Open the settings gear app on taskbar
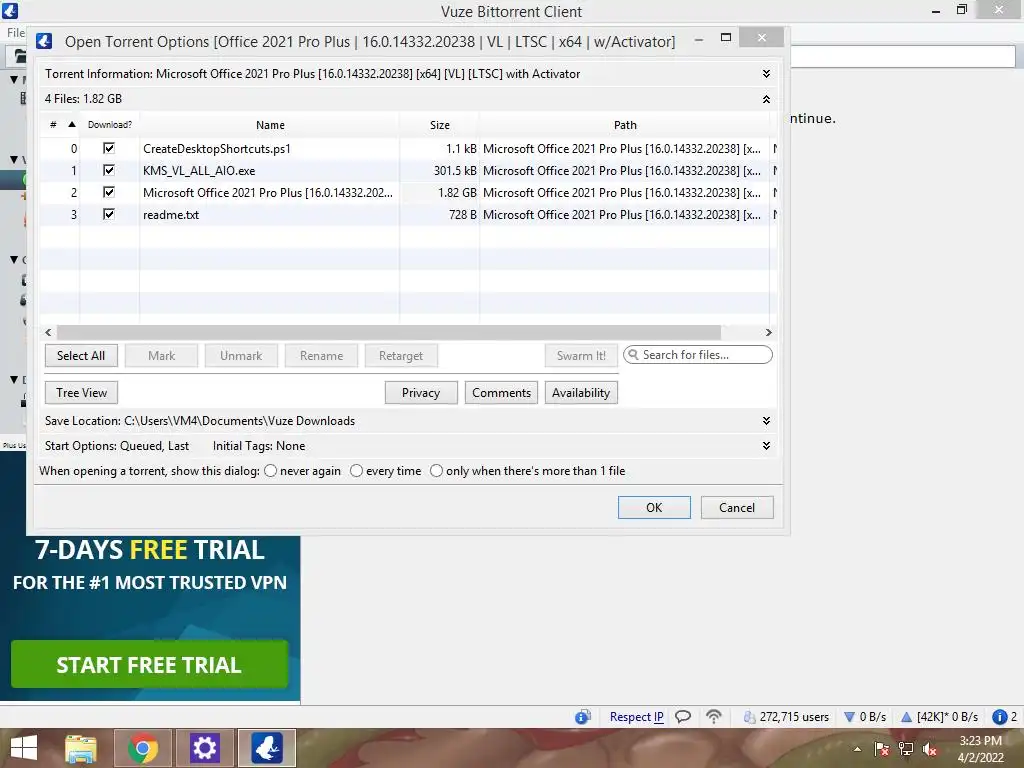Screen dimensions: 1024x768 [204, 748]
